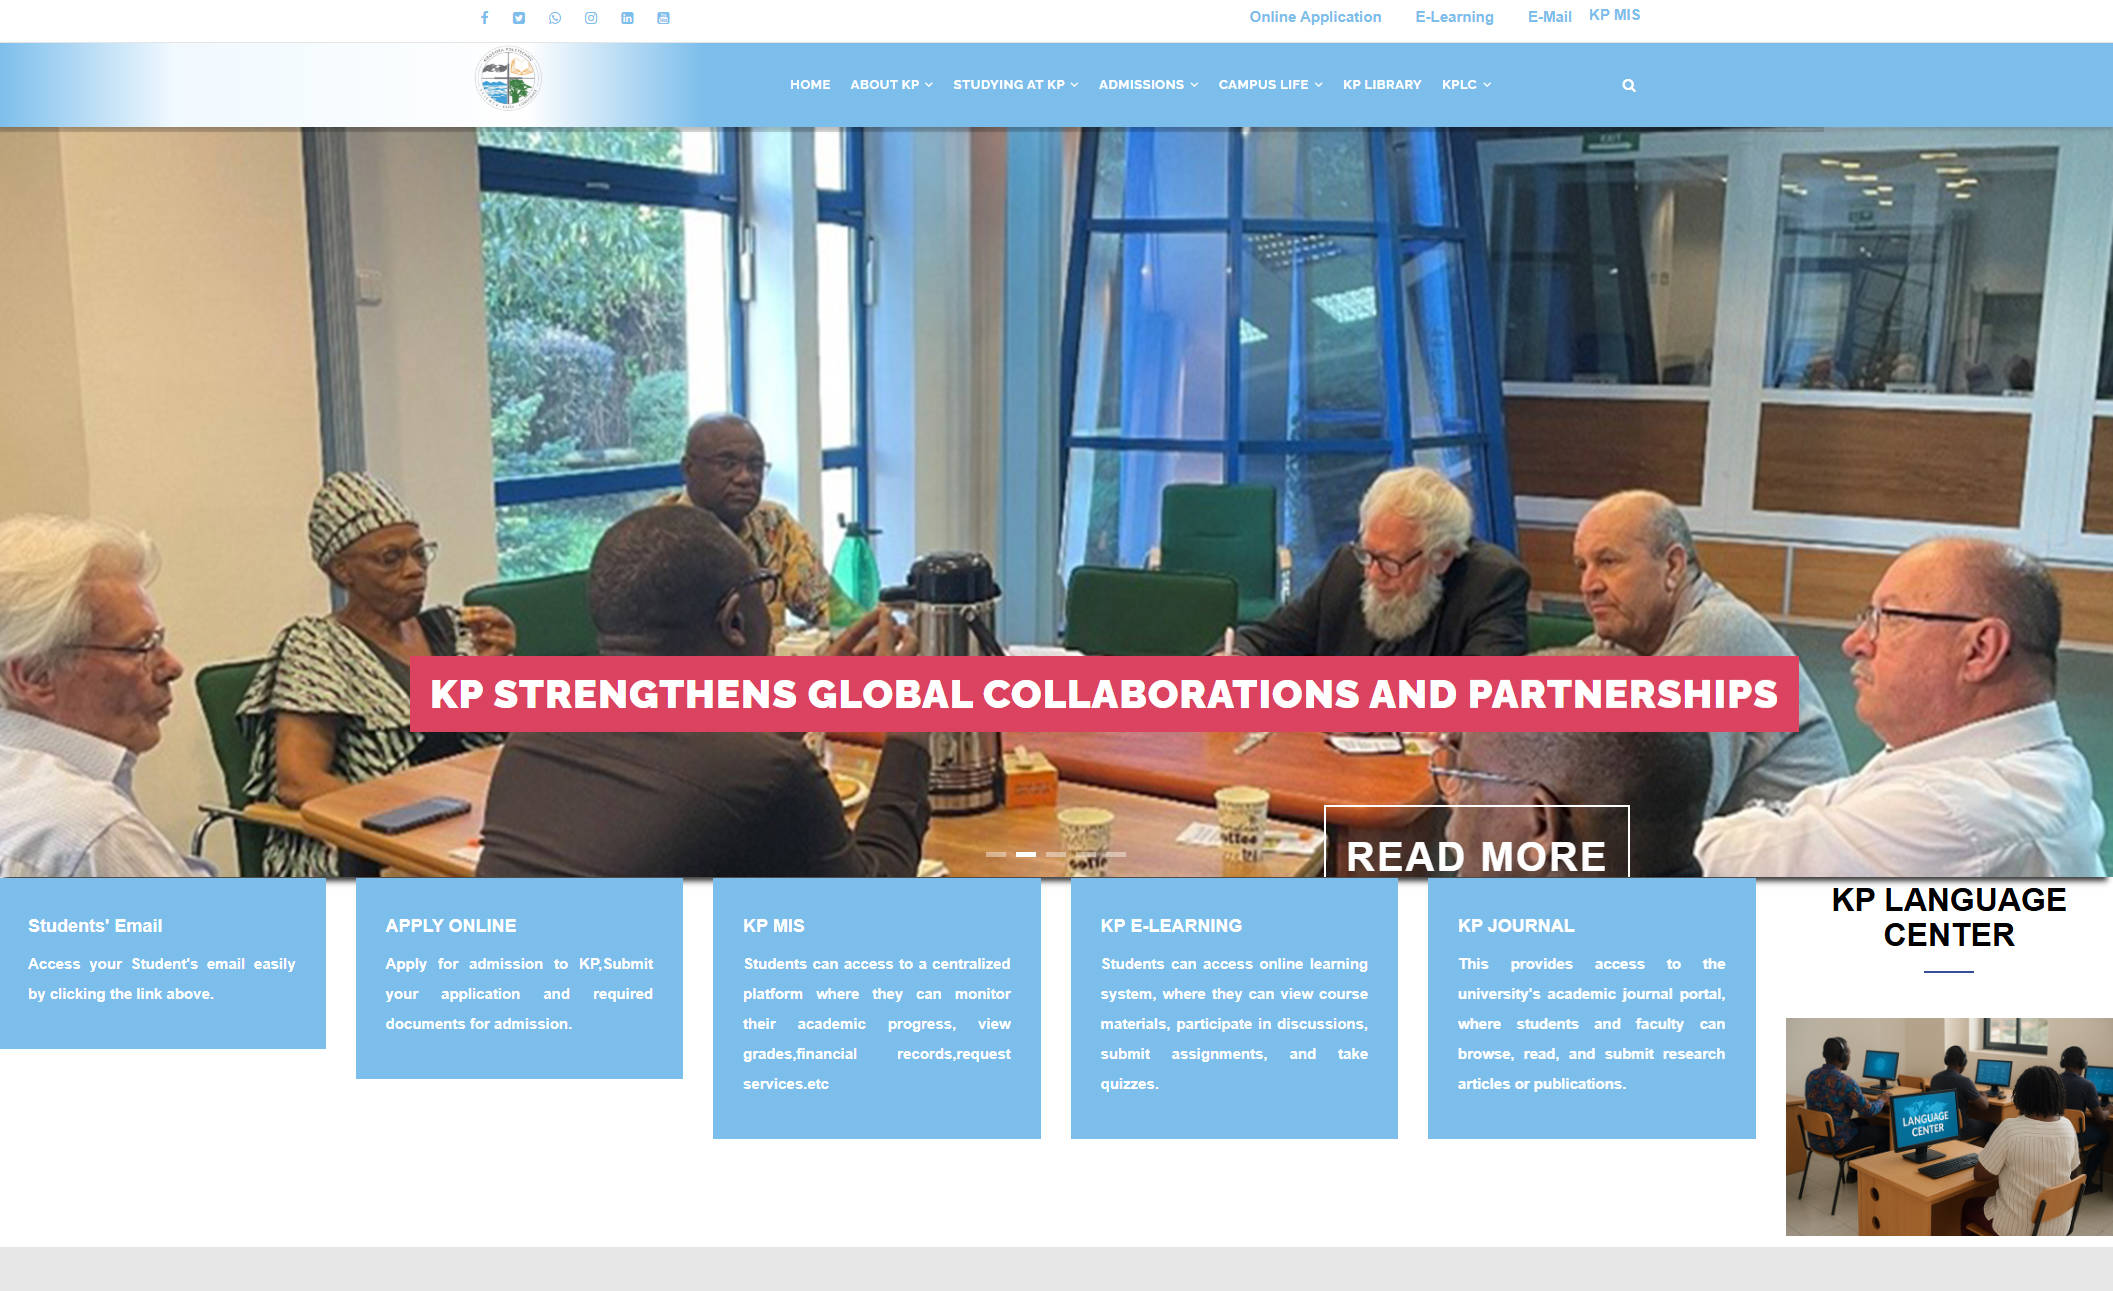
Task: Open the YouTube channel icon
Action: point(663,18)
